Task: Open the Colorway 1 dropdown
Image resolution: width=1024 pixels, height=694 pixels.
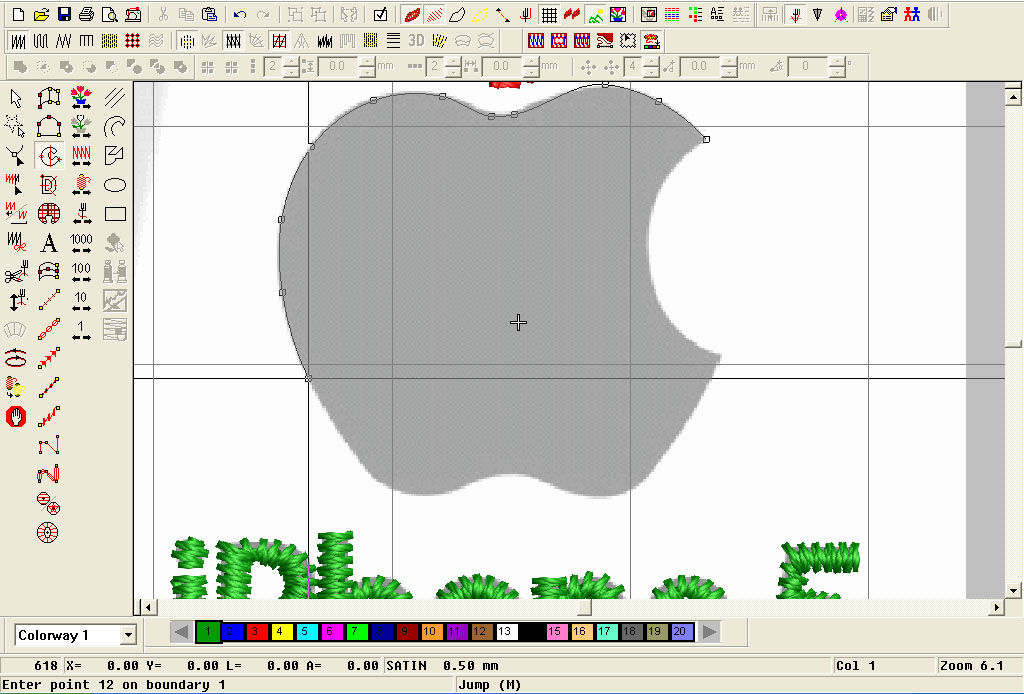Action: tap(128, 635)
